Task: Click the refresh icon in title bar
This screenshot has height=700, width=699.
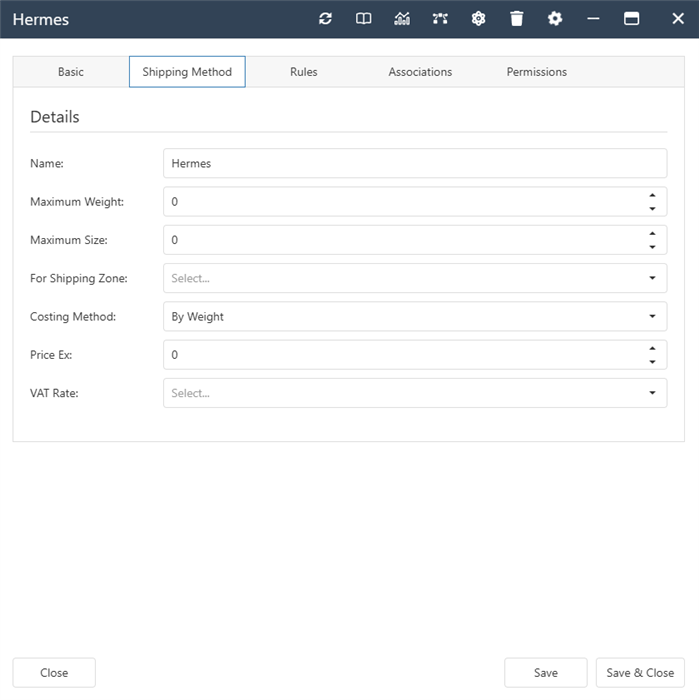Action: click(x=325, y=19)
